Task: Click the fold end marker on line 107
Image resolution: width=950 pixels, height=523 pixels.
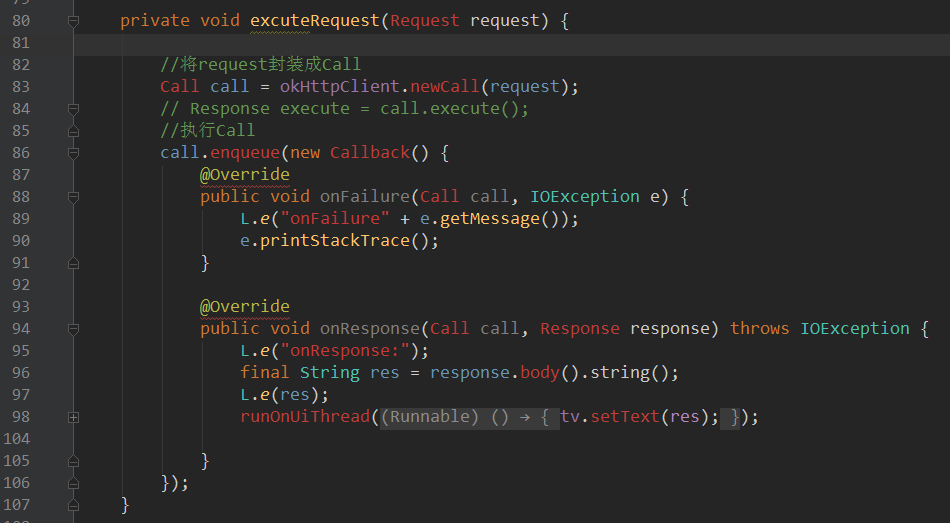Action: point(73,505)
